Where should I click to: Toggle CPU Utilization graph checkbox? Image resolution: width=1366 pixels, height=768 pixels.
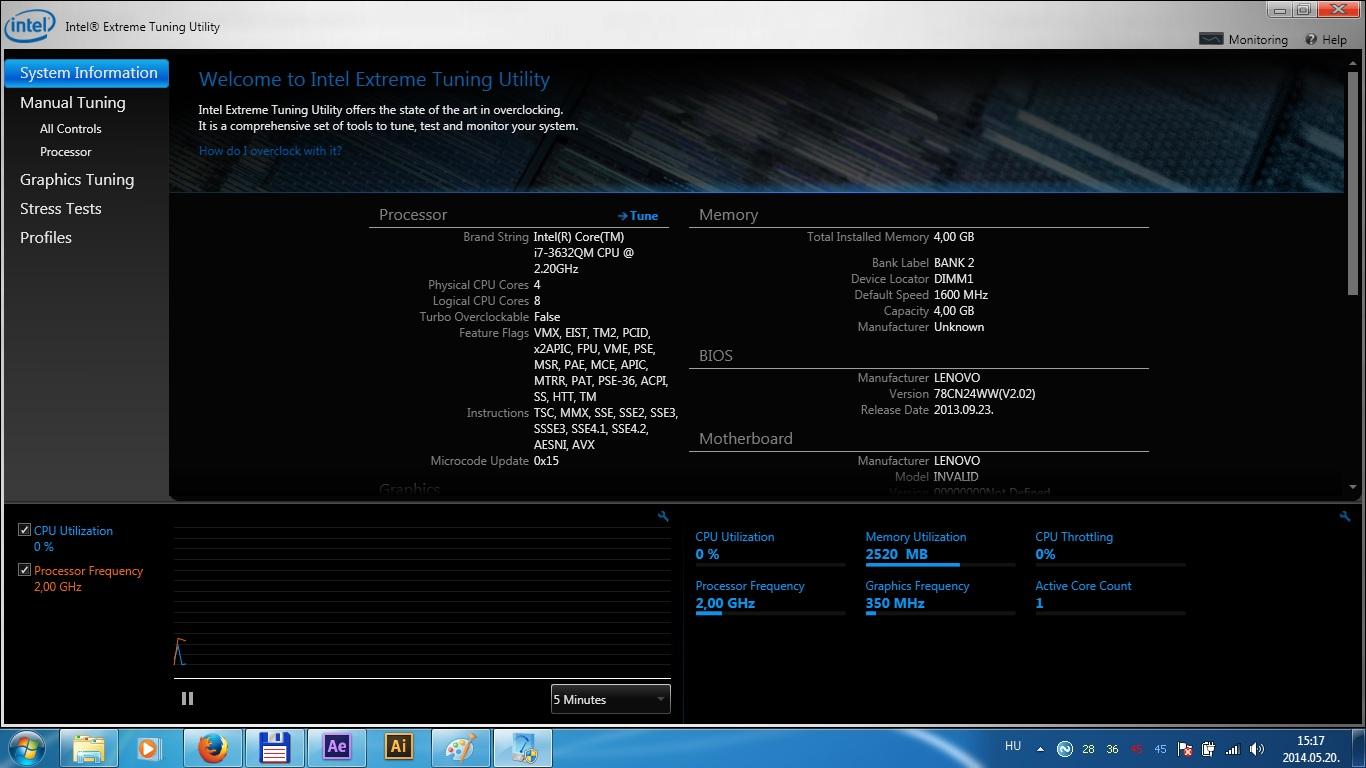tap(24, 530)
